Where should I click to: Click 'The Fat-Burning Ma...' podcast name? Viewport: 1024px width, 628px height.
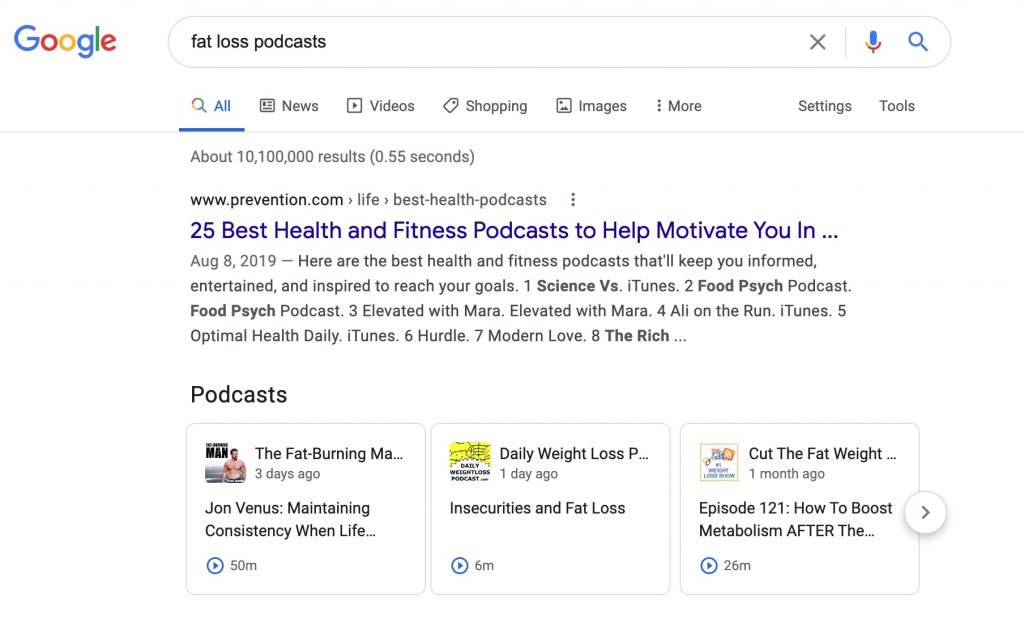pos(329,454)
